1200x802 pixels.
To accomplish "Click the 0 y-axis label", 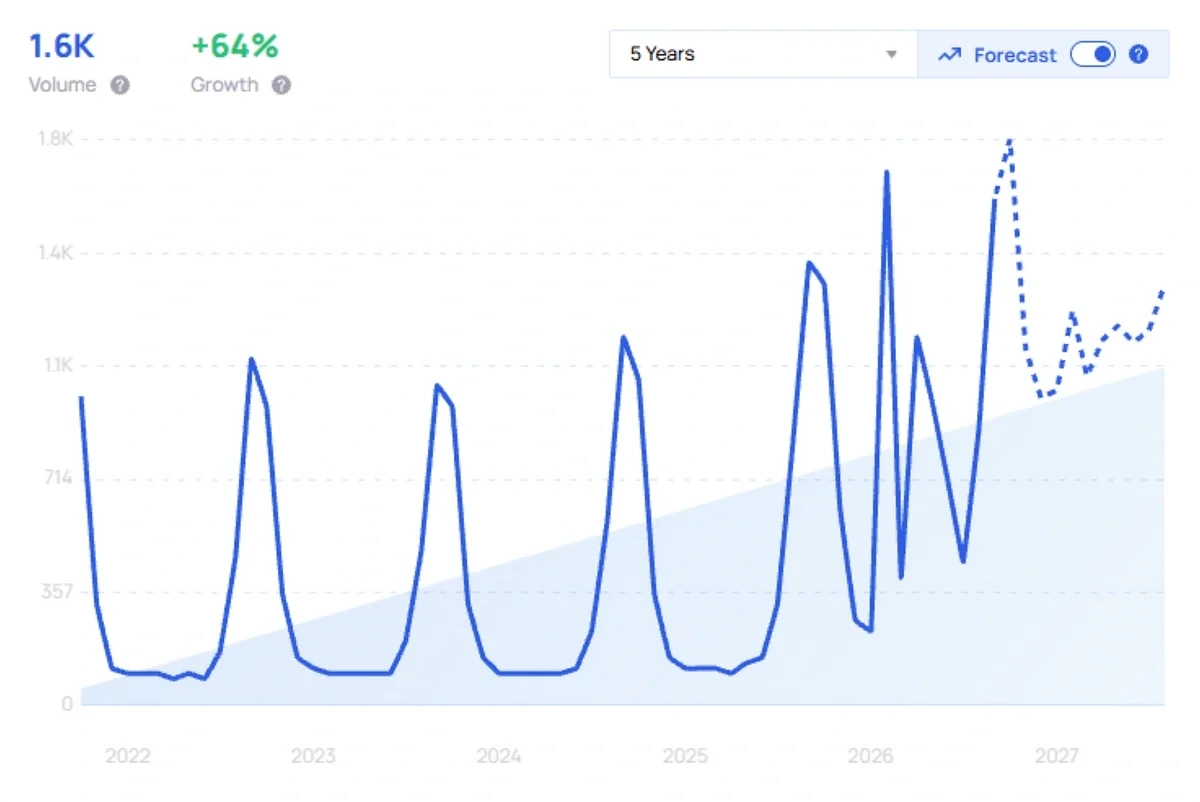I will [x=68, y=704].
